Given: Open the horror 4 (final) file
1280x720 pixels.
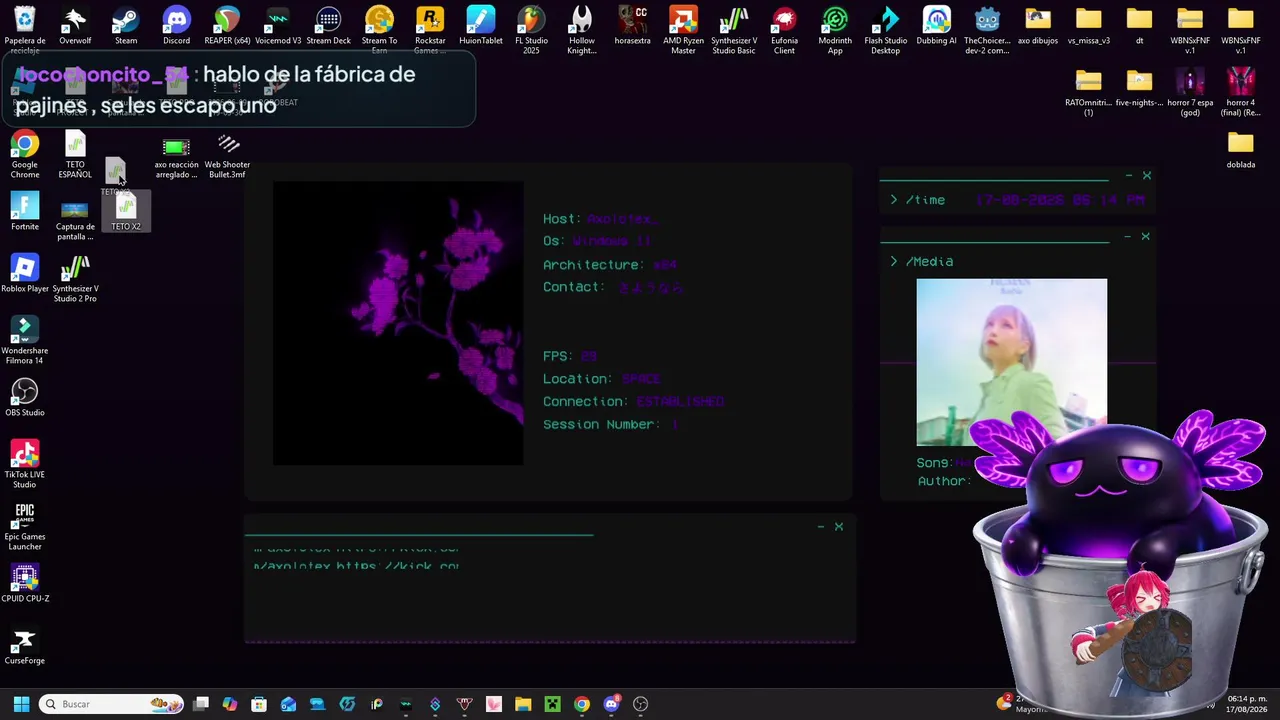Looking at the screenshot, I should coord(1241,92).
